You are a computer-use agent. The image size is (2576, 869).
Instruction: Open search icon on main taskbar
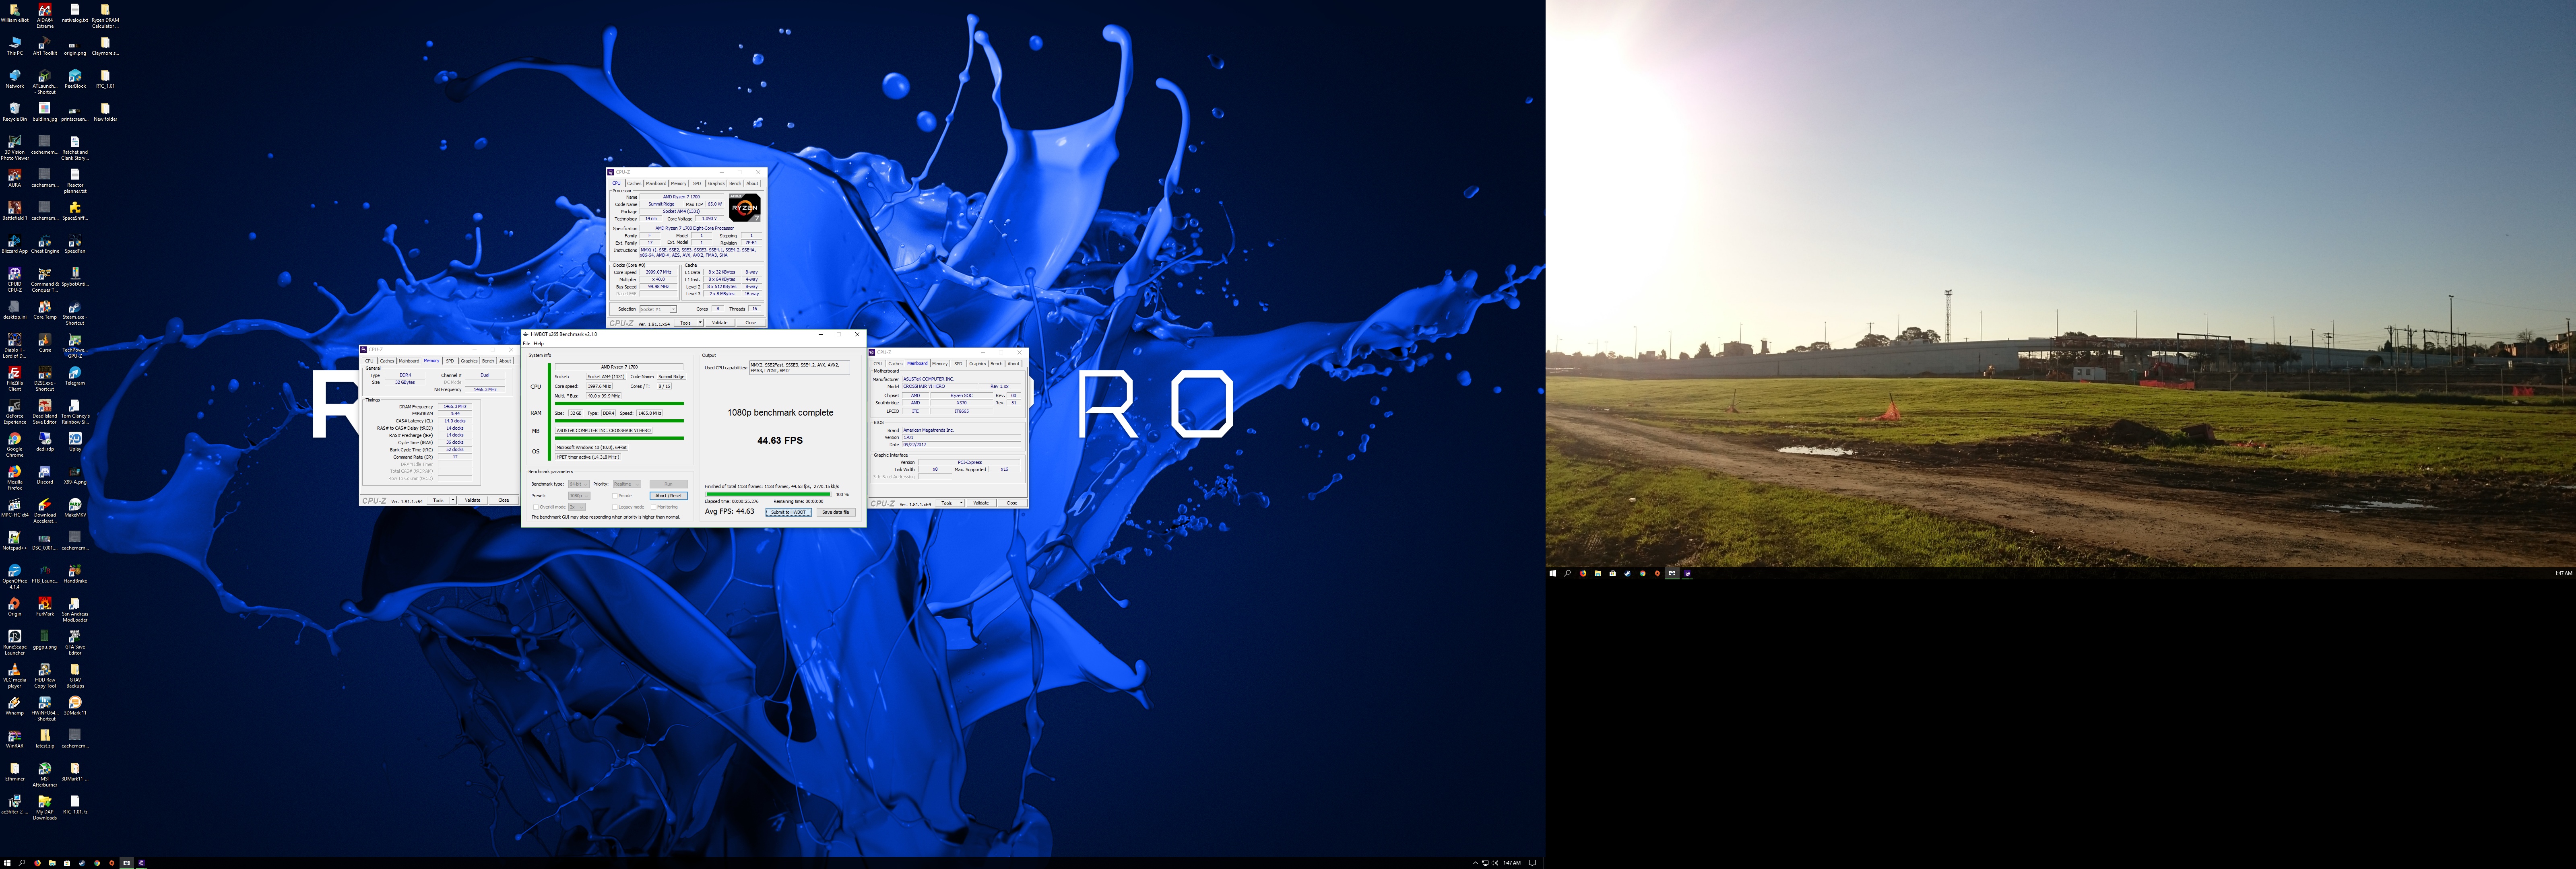22,862
